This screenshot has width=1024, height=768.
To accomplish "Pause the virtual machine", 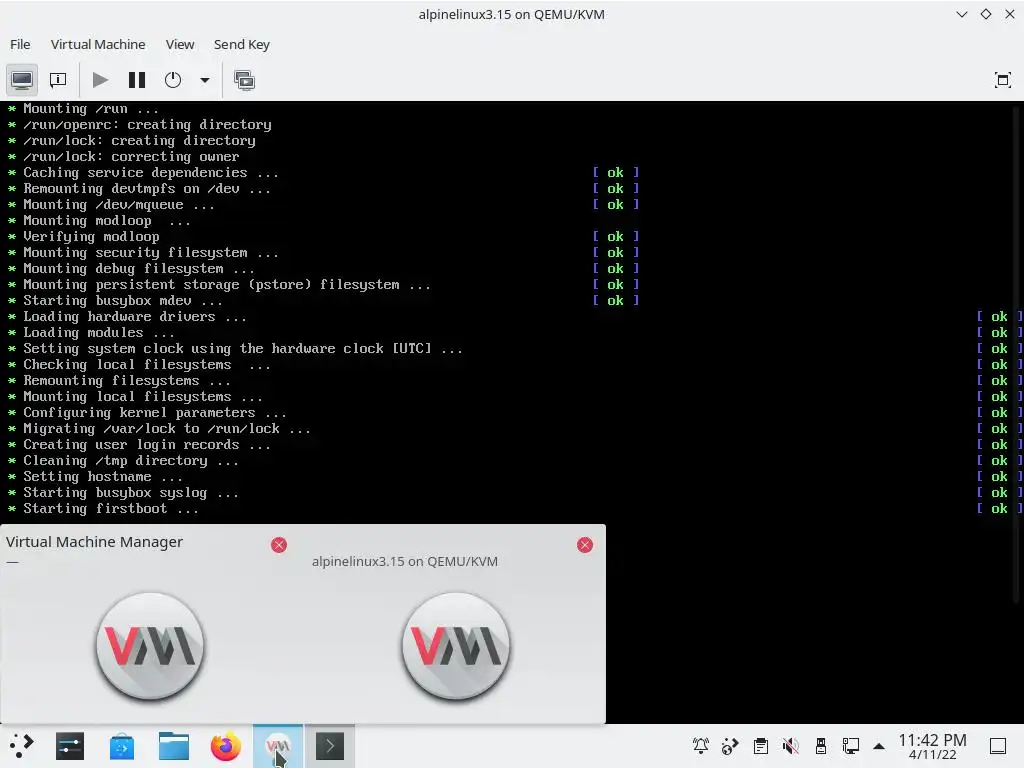I will (136, 80).
